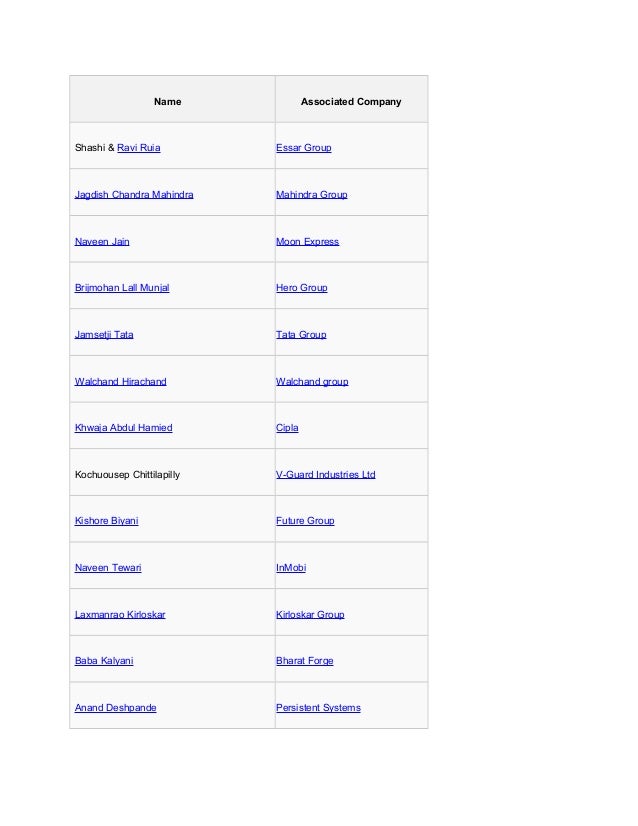Click the Laxmanrao Kirloskar link

coord(120,614)
